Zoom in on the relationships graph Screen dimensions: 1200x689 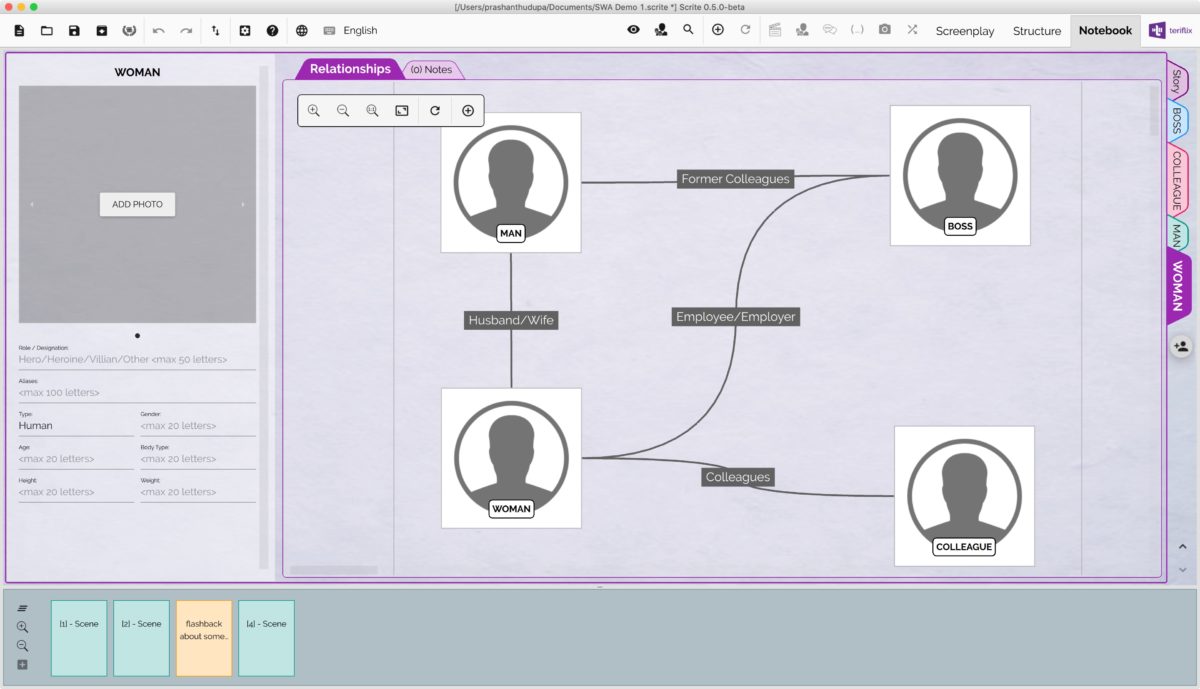(x=314, y=111)
